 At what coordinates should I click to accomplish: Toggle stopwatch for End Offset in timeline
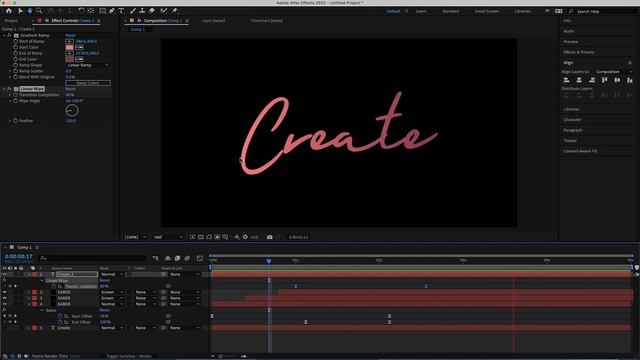coord(60,322)
